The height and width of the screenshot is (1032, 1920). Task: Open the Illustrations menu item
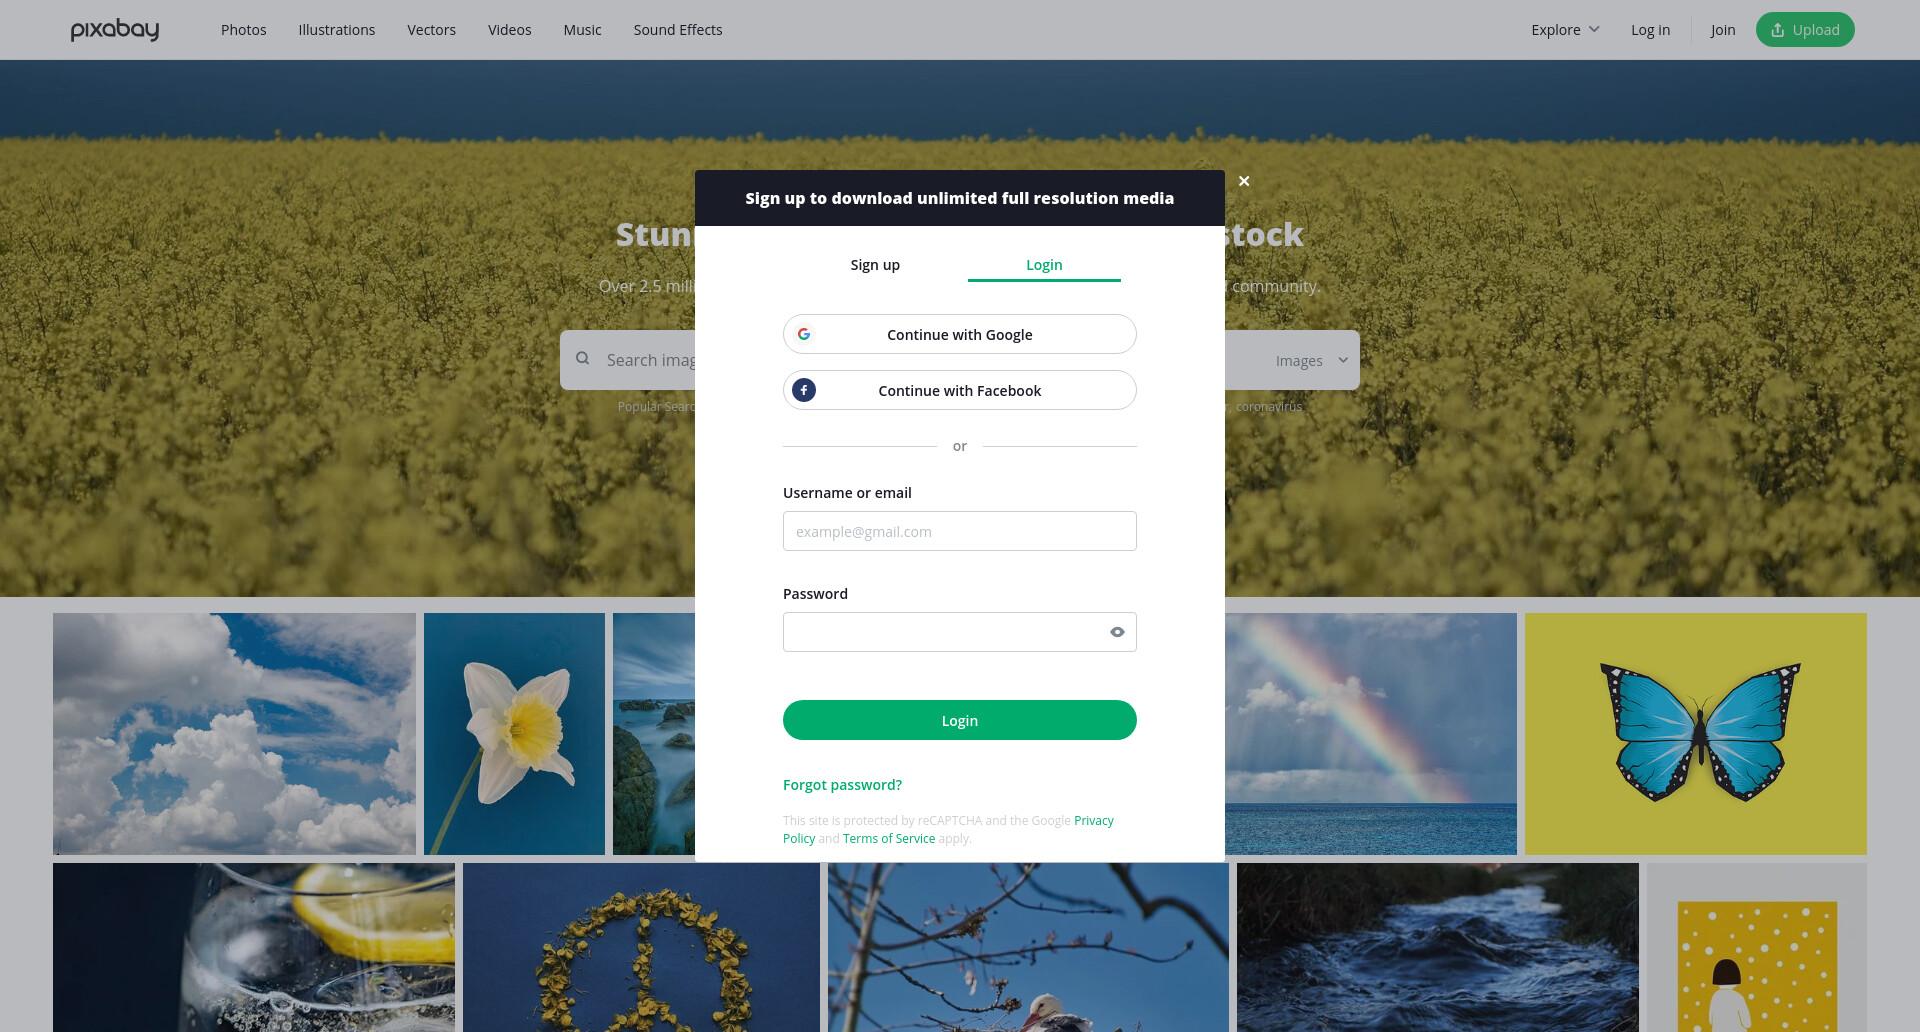[337, 30]
